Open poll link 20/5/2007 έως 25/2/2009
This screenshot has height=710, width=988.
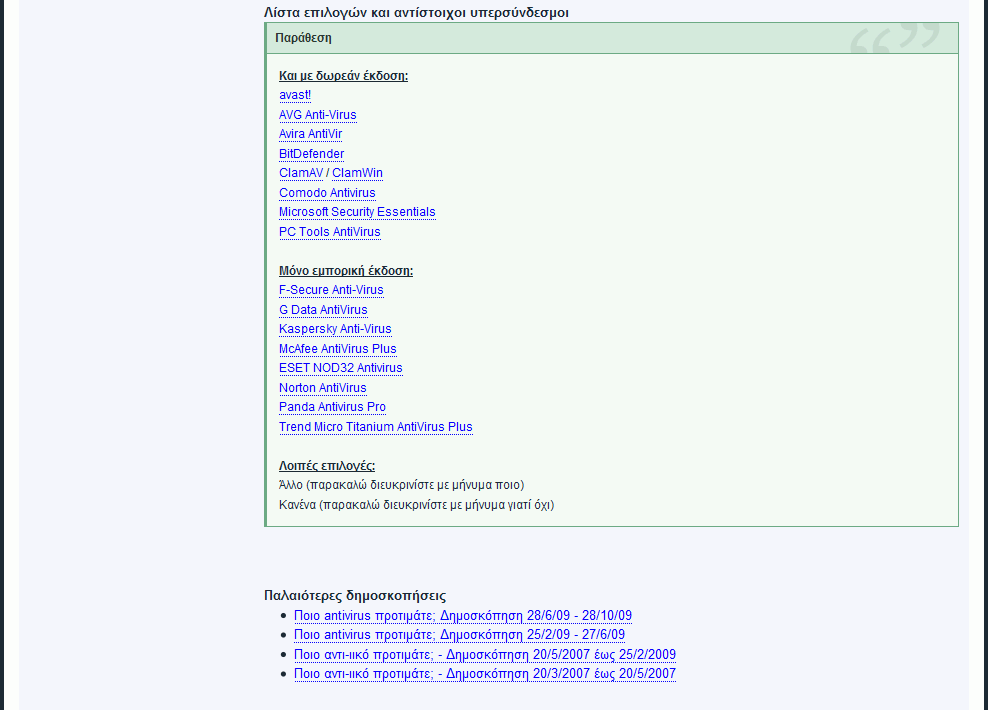pyautogui.click(x=485, y=655)
